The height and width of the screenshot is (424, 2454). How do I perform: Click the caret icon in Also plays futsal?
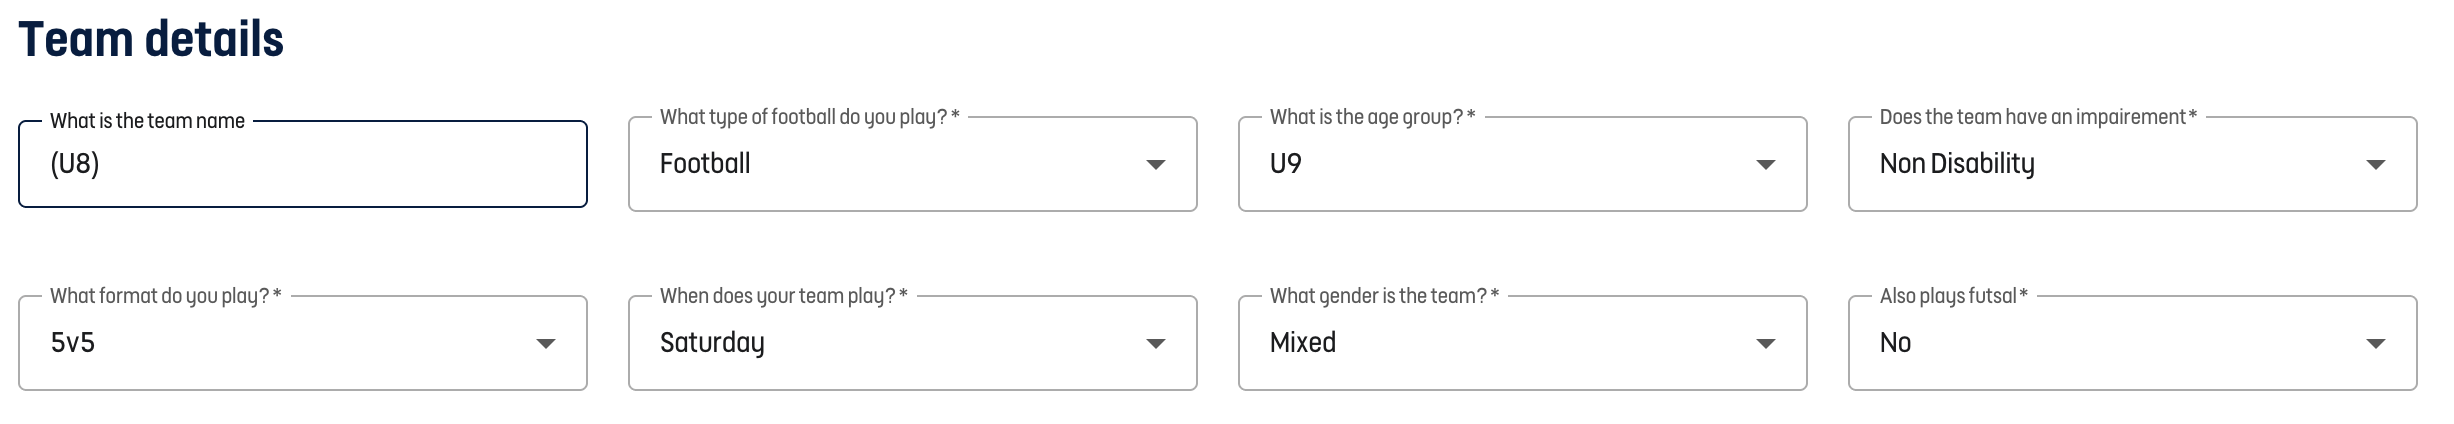[2375, 343]
